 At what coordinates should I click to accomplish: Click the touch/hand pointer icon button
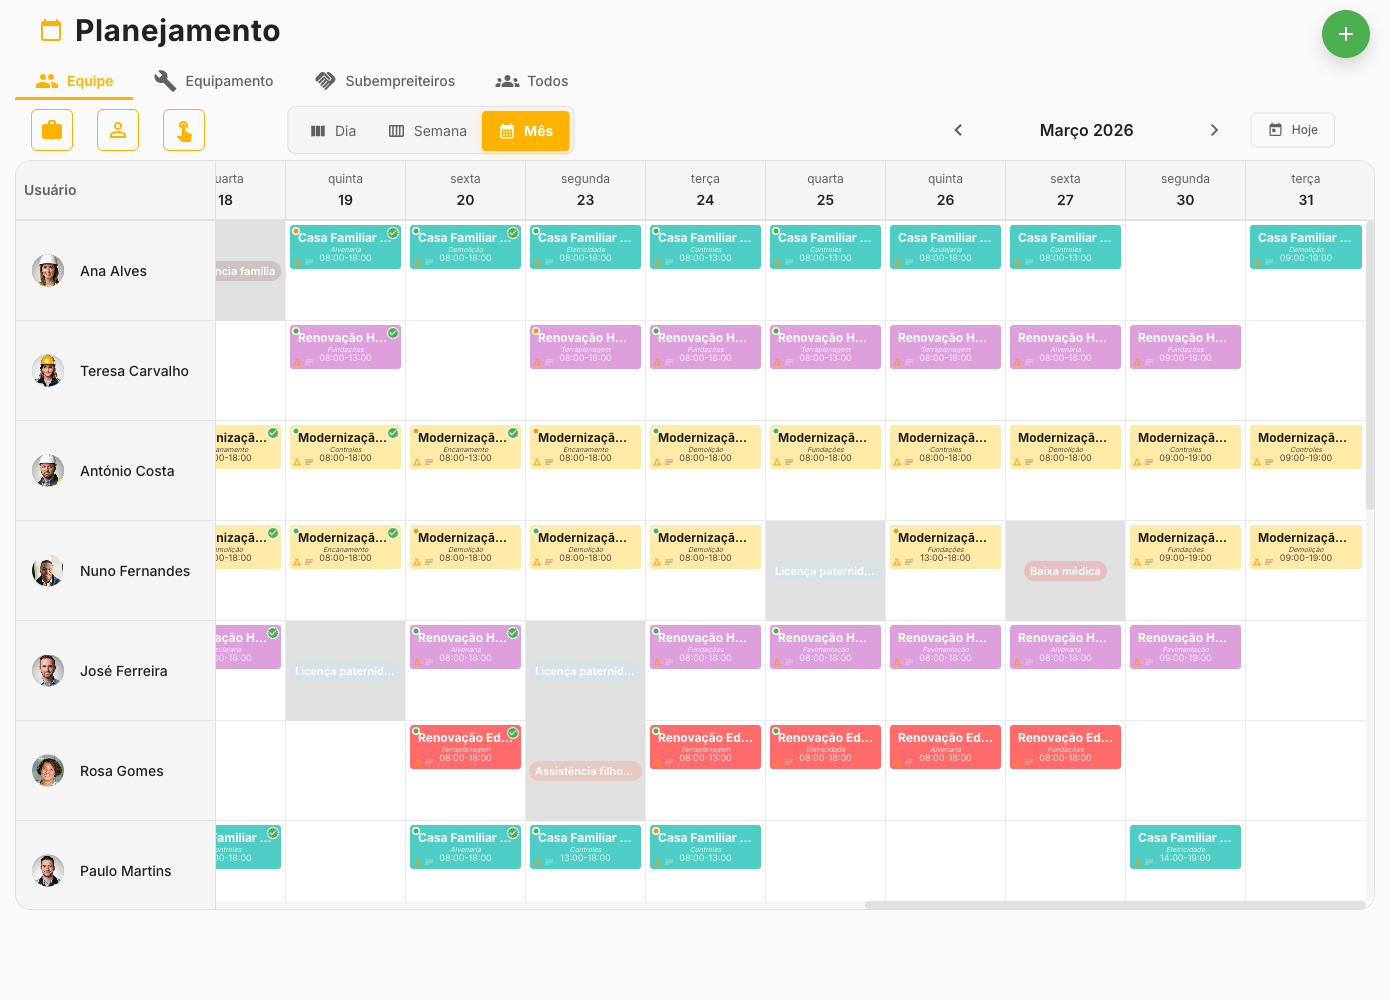coord(184,130)
